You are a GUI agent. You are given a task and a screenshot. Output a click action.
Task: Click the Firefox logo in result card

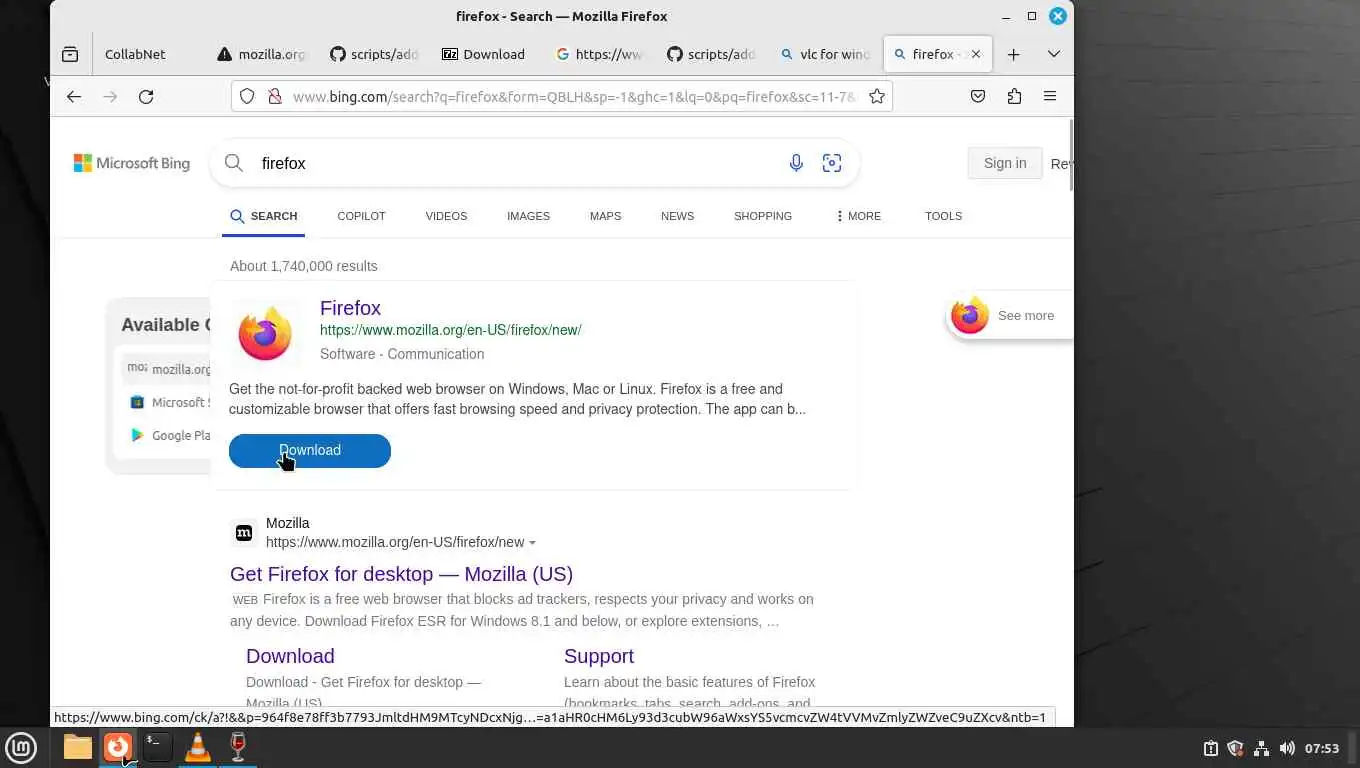(x=265, y=334)
